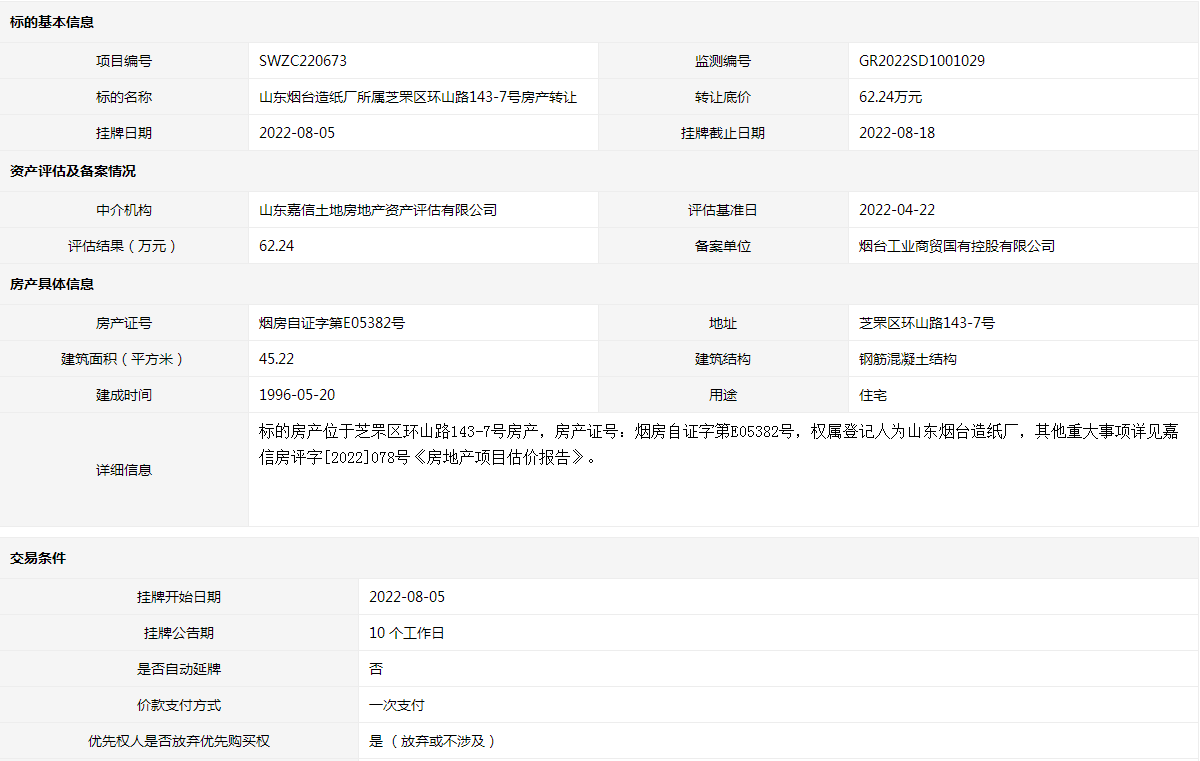Select subject name 山东烟台造纸厂所属芝罘区环山路143-7号房产转让
Viewport: 1200px width, 761px height.
tap(418, 97)
